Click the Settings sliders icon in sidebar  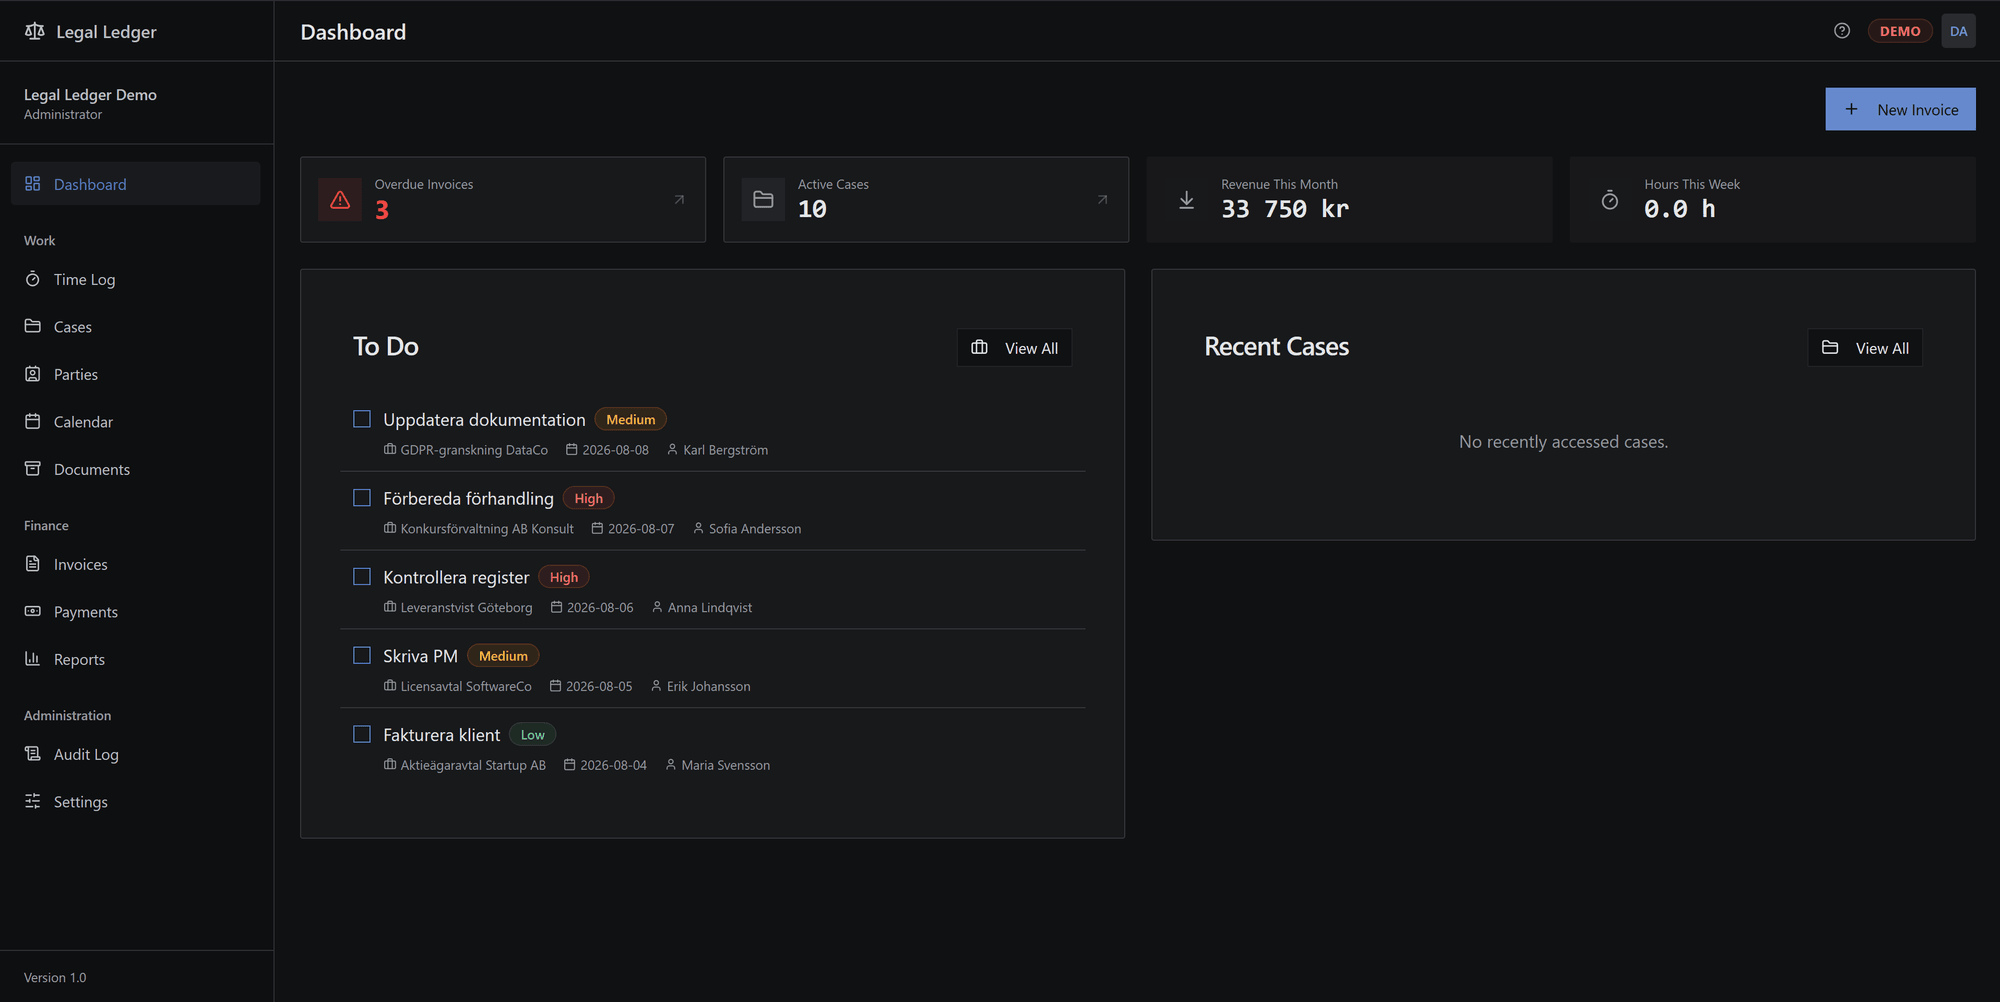point(33,801)
